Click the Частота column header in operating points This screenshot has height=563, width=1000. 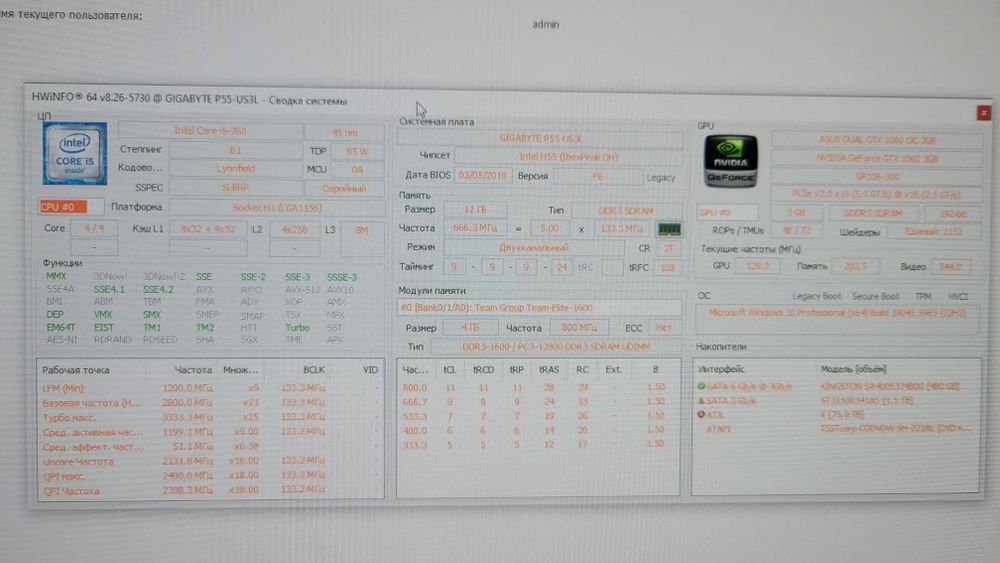193,370
